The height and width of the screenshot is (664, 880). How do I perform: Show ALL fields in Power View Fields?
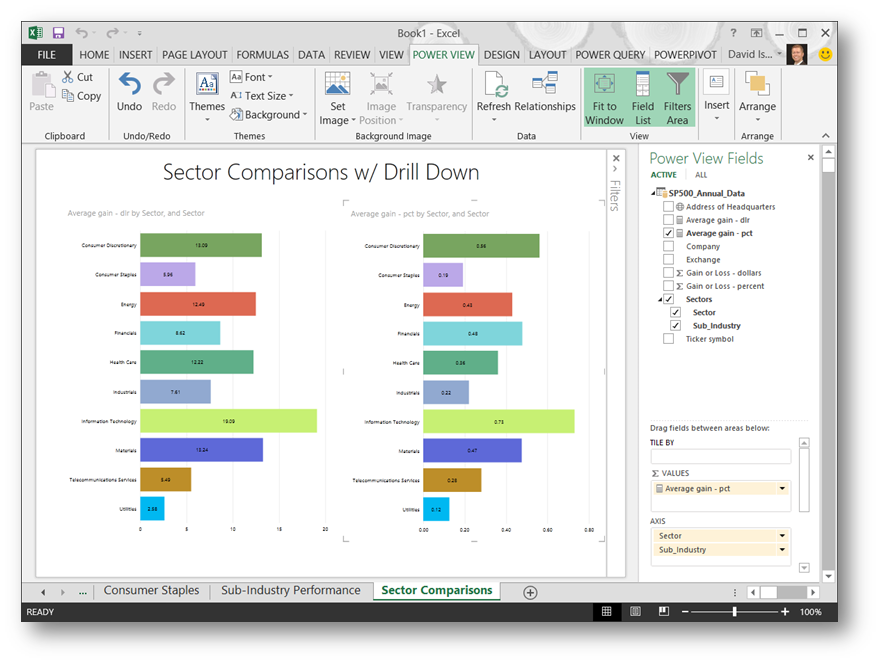[701, 175]
